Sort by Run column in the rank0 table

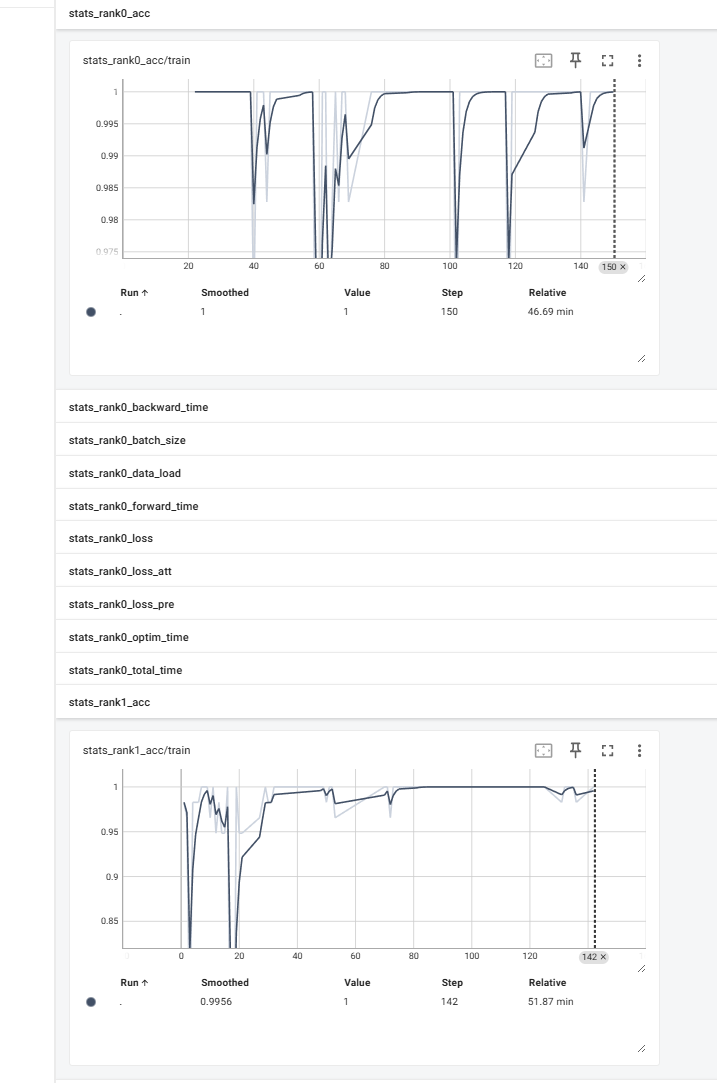tap(134, 293)
